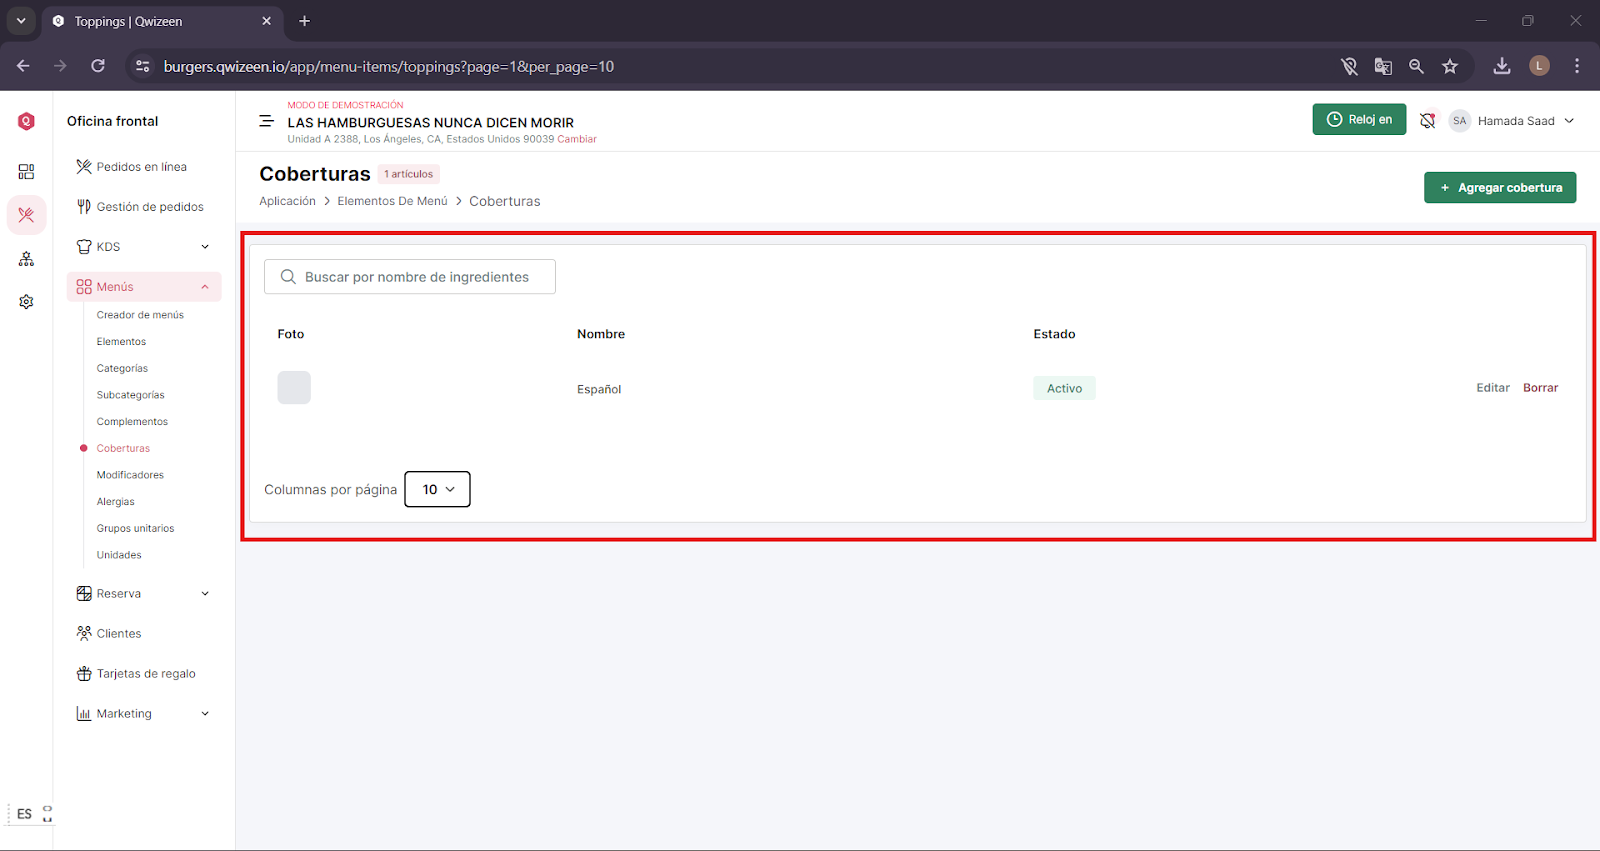Click the Español name cell

click(x=599, y=389)
